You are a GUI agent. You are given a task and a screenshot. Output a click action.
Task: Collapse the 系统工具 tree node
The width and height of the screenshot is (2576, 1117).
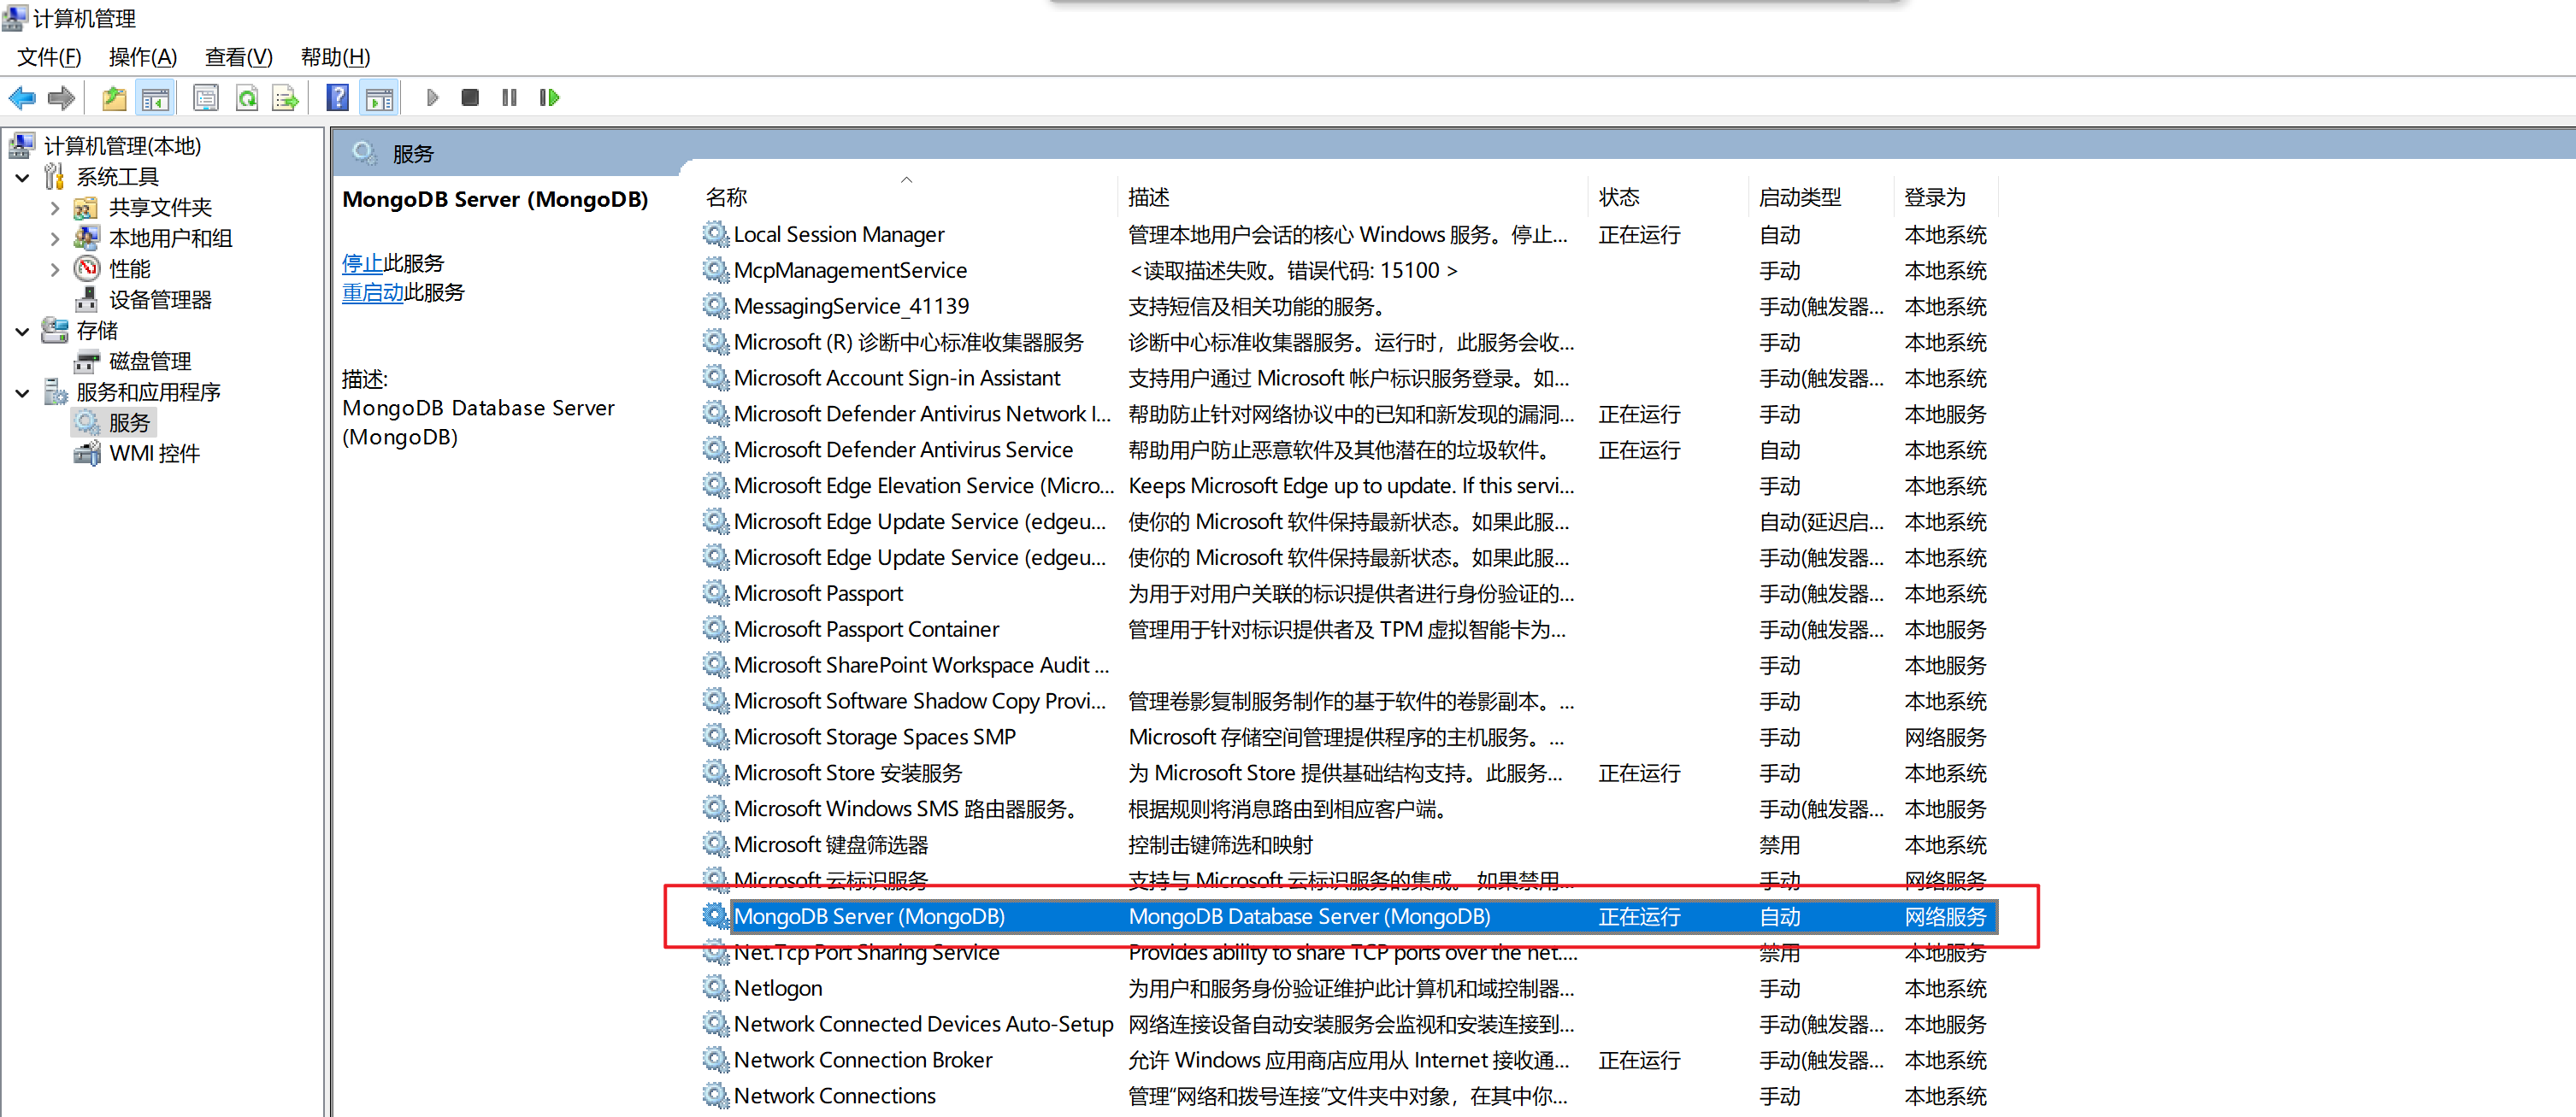coord(22,178)
